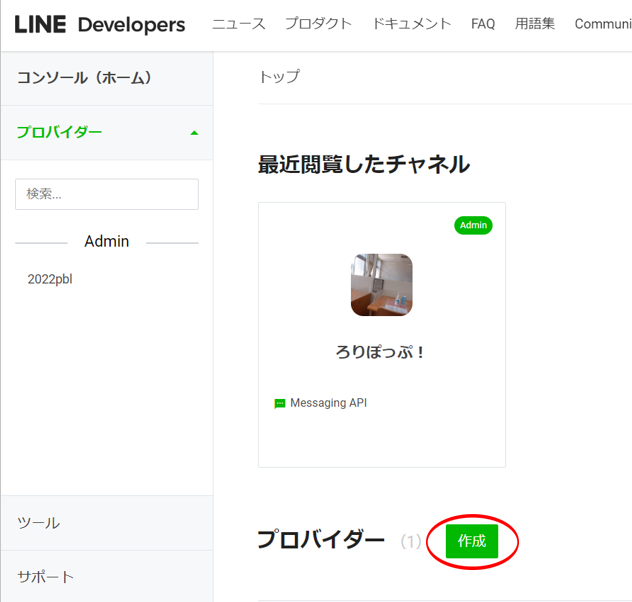Click the Messaging API label
Screen dimensions: 632x602
coord(328,403)
